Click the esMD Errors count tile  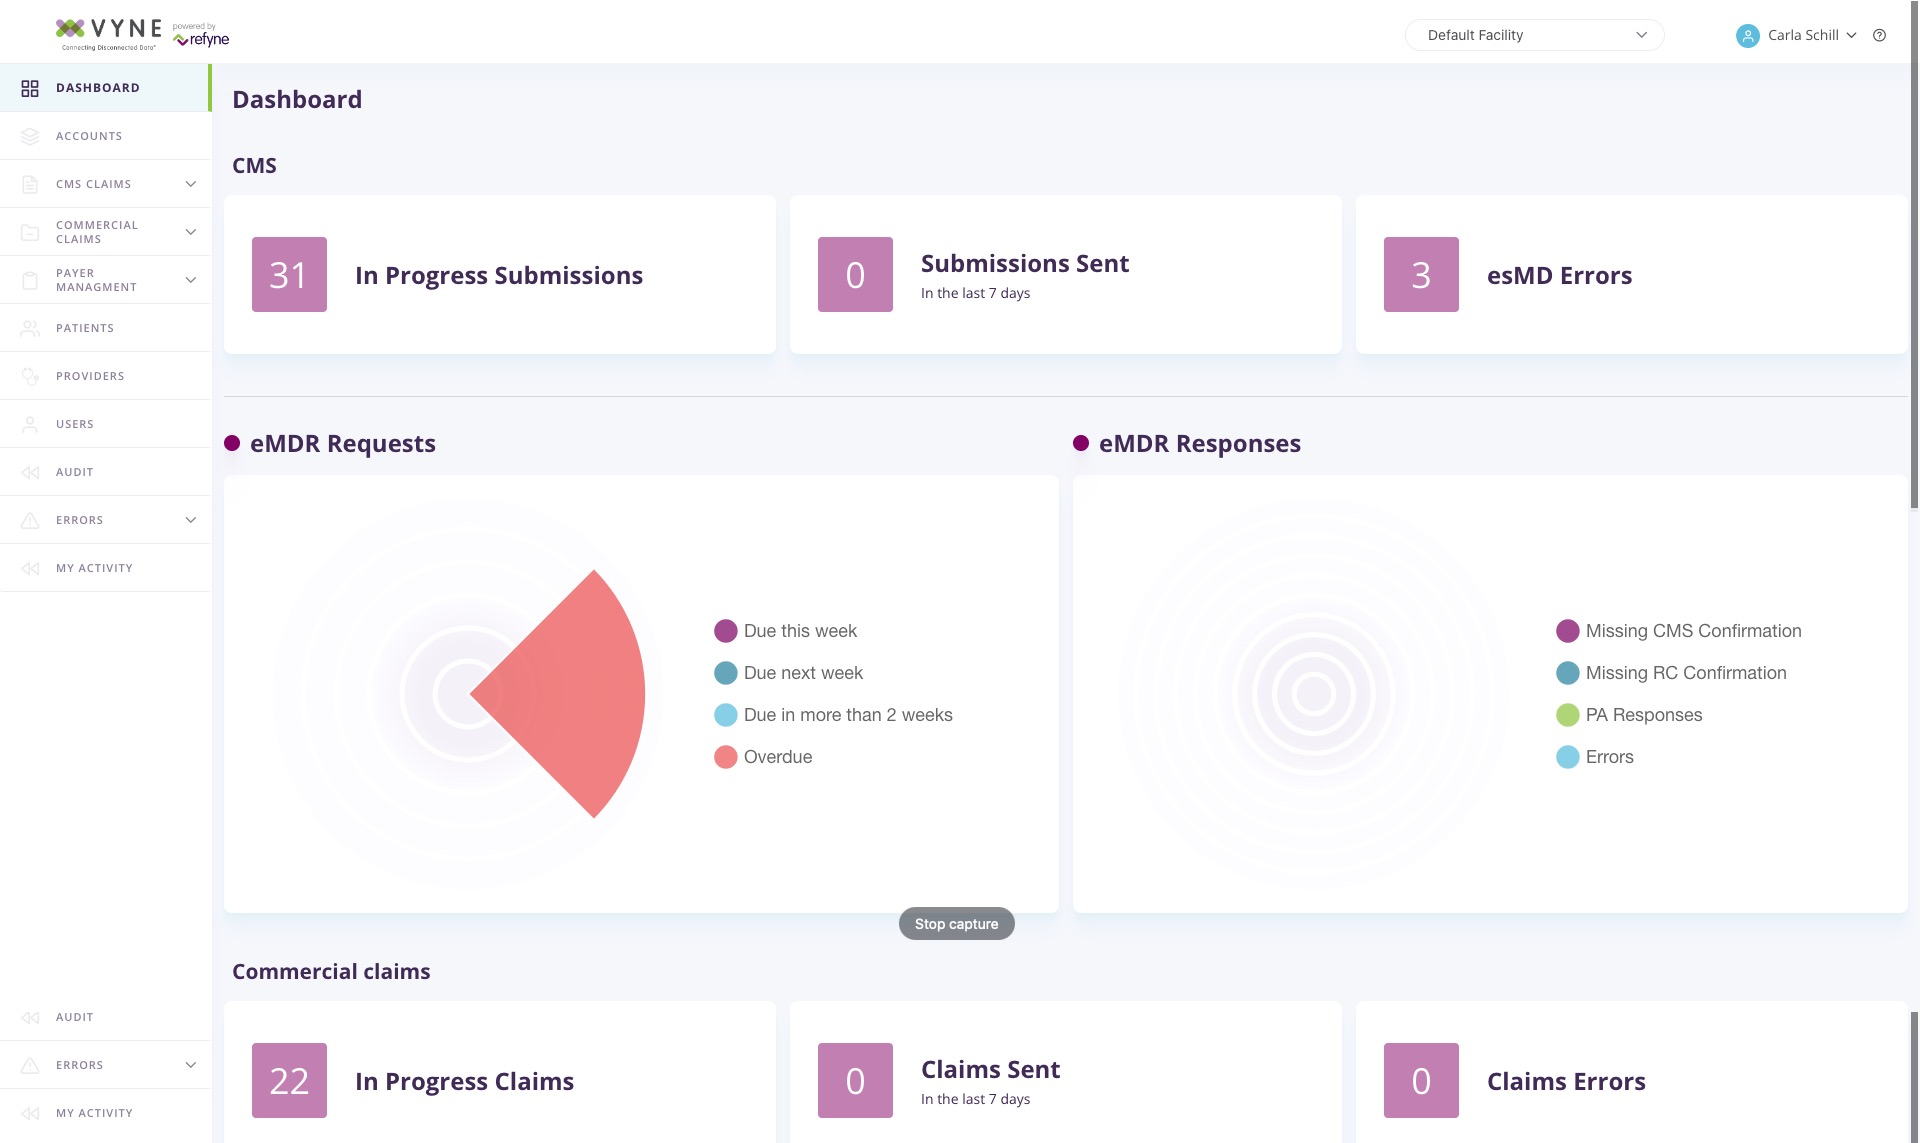coord(1421,275)
